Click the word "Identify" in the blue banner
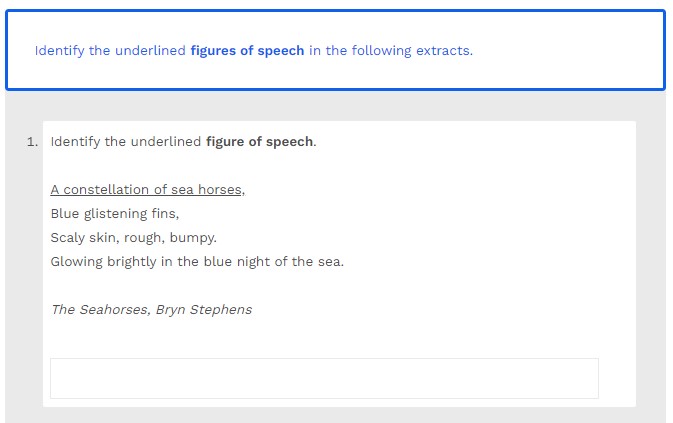Screen dimensions: 673x423 pyautogui.click(x=59, y=50)
